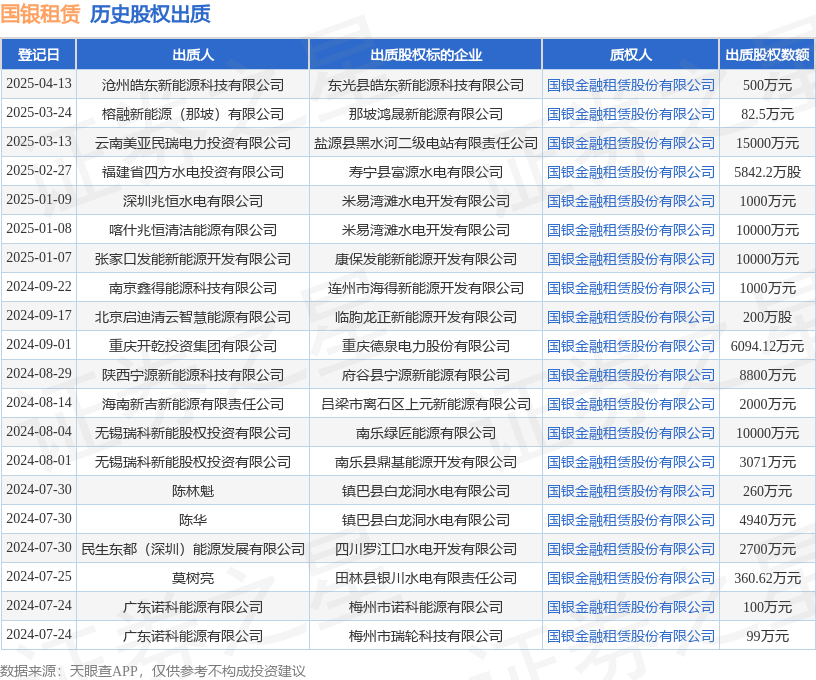Screen dimensions: 816x680
Task: Open 国银金融租赁 link in 民生东都 row
Action: pyautogui.click(x=630, y=549)
